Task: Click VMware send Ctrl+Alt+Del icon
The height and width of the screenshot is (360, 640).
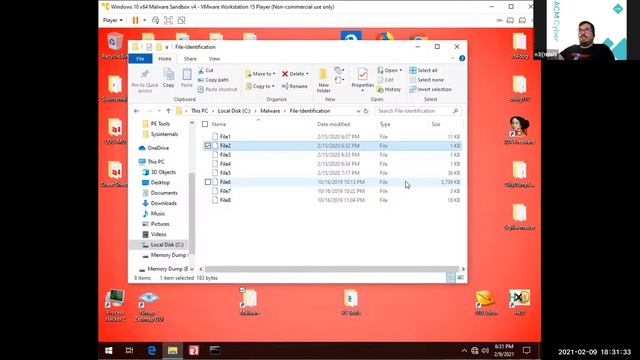Action: [x=155, y=20]
